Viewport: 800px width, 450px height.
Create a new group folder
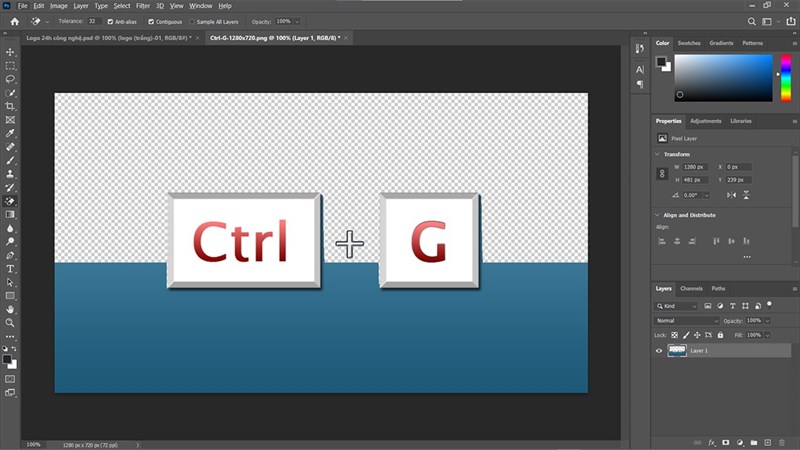pos(754,443)
